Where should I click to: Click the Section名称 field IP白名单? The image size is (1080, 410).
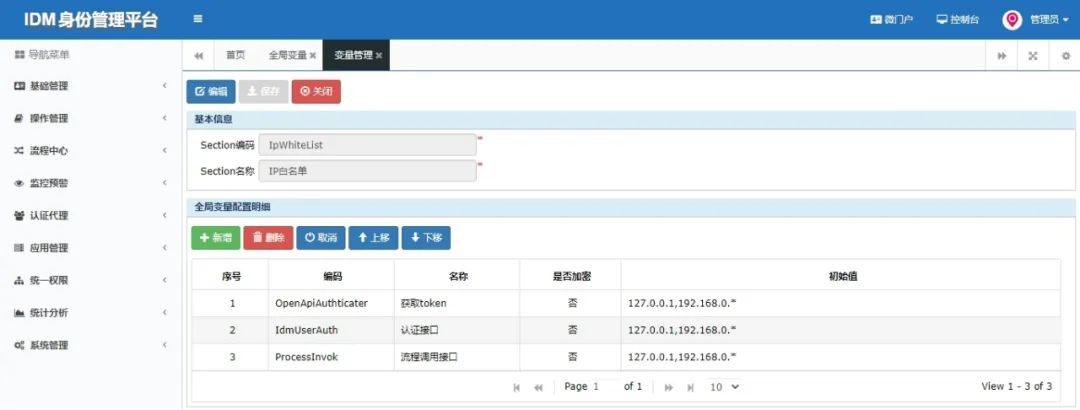367,171
